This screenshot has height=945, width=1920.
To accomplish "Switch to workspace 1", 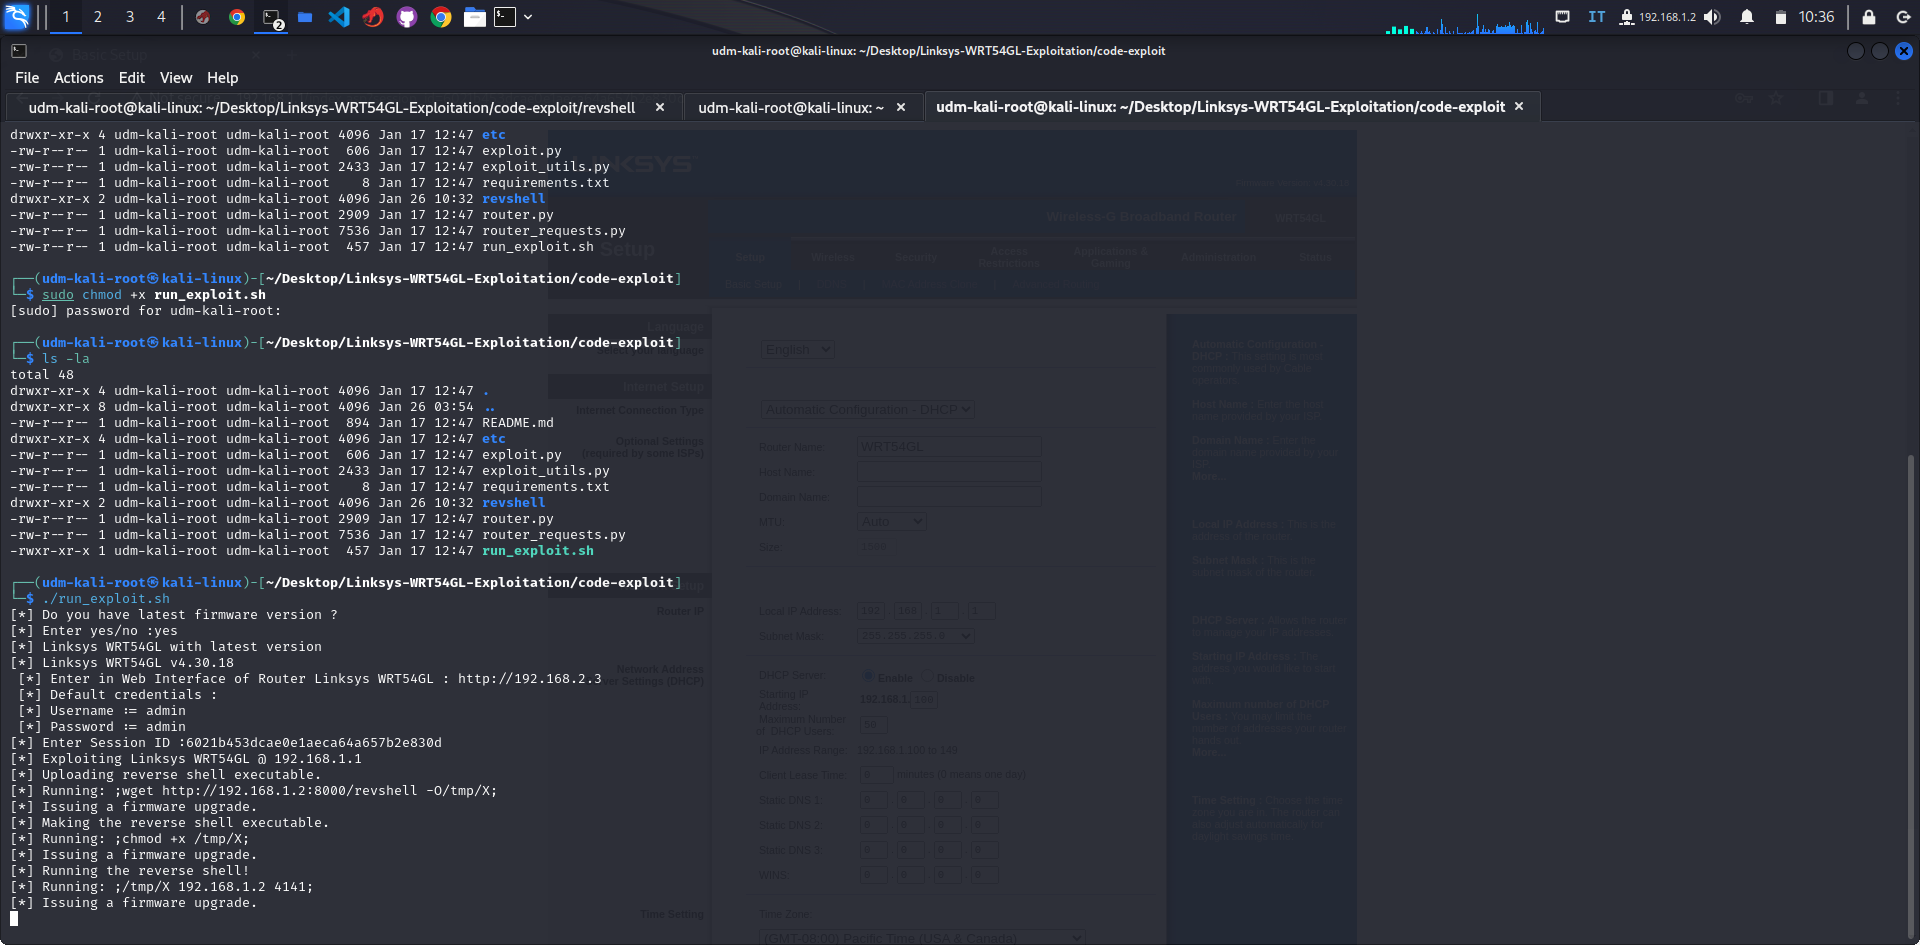I will coord(66,17).
